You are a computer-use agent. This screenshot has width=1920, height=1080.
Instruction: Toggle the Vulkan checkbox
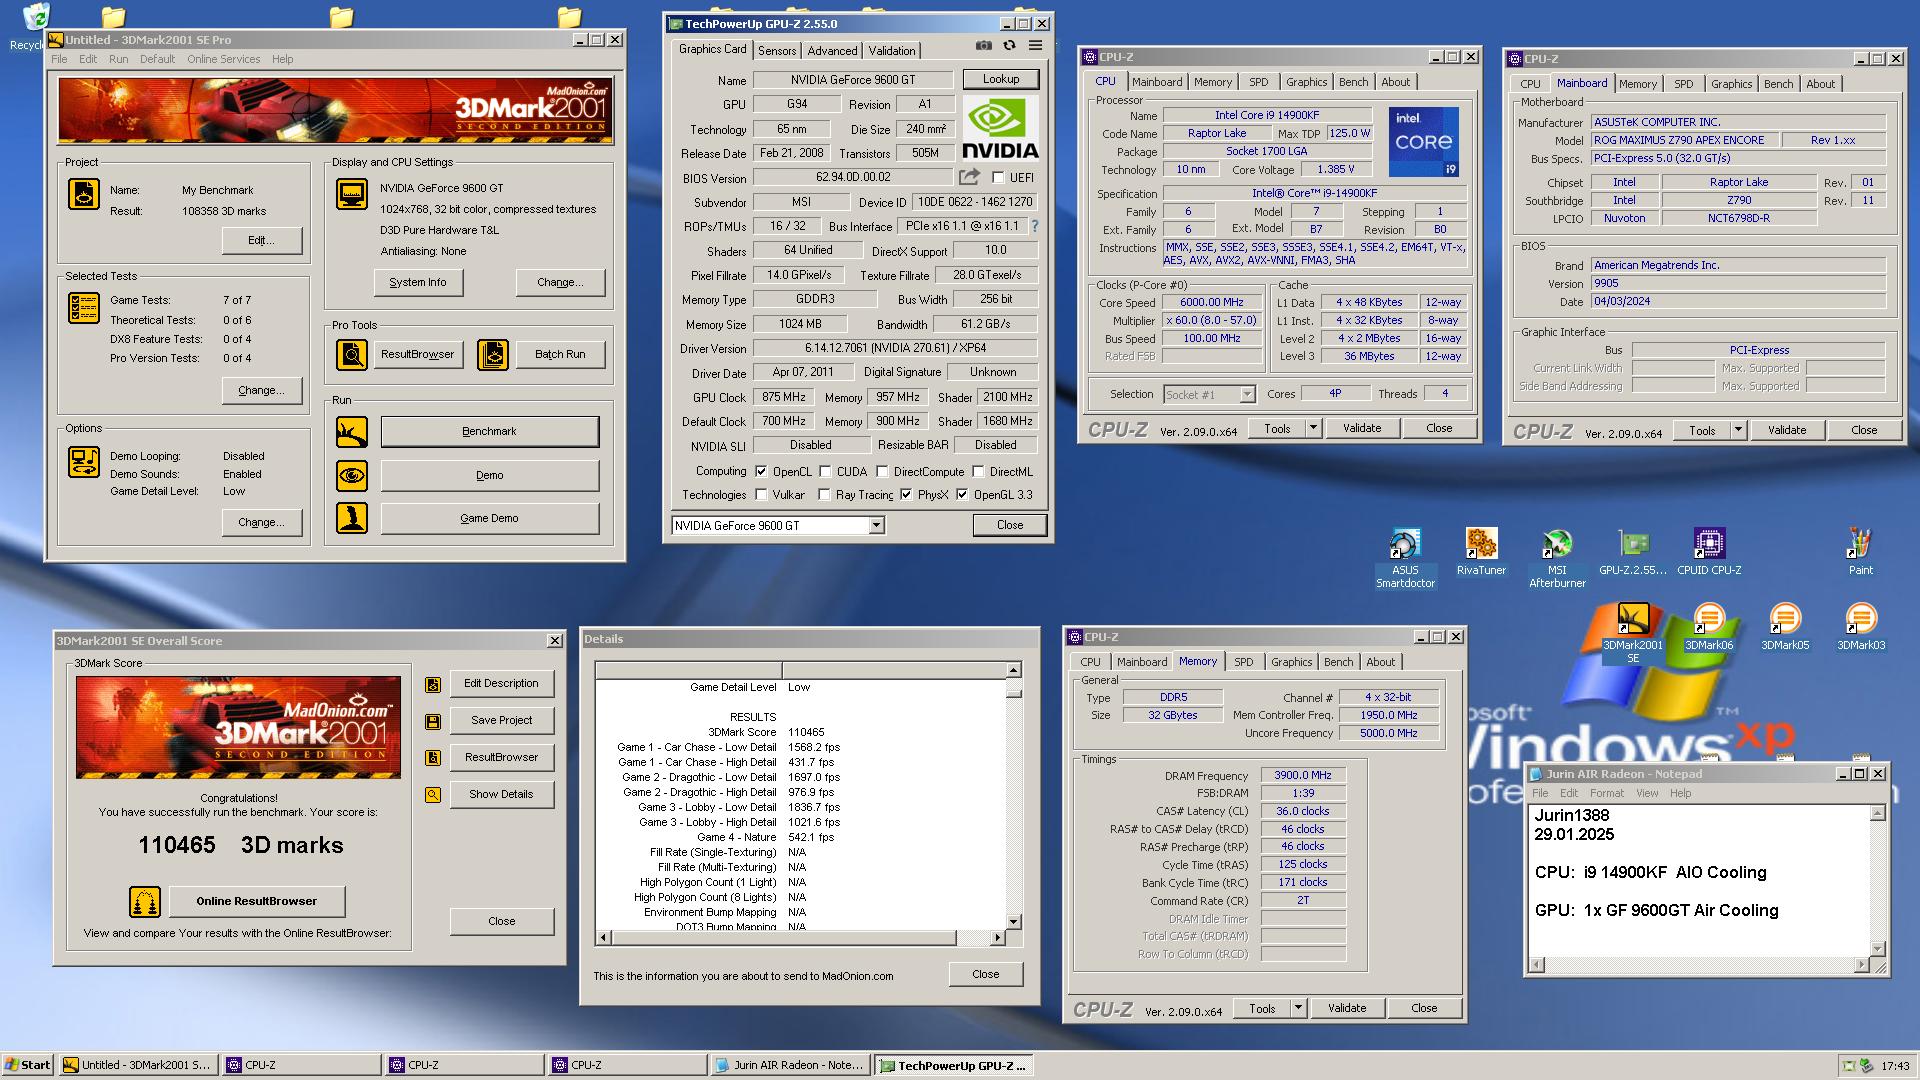[x=761, y=495]
